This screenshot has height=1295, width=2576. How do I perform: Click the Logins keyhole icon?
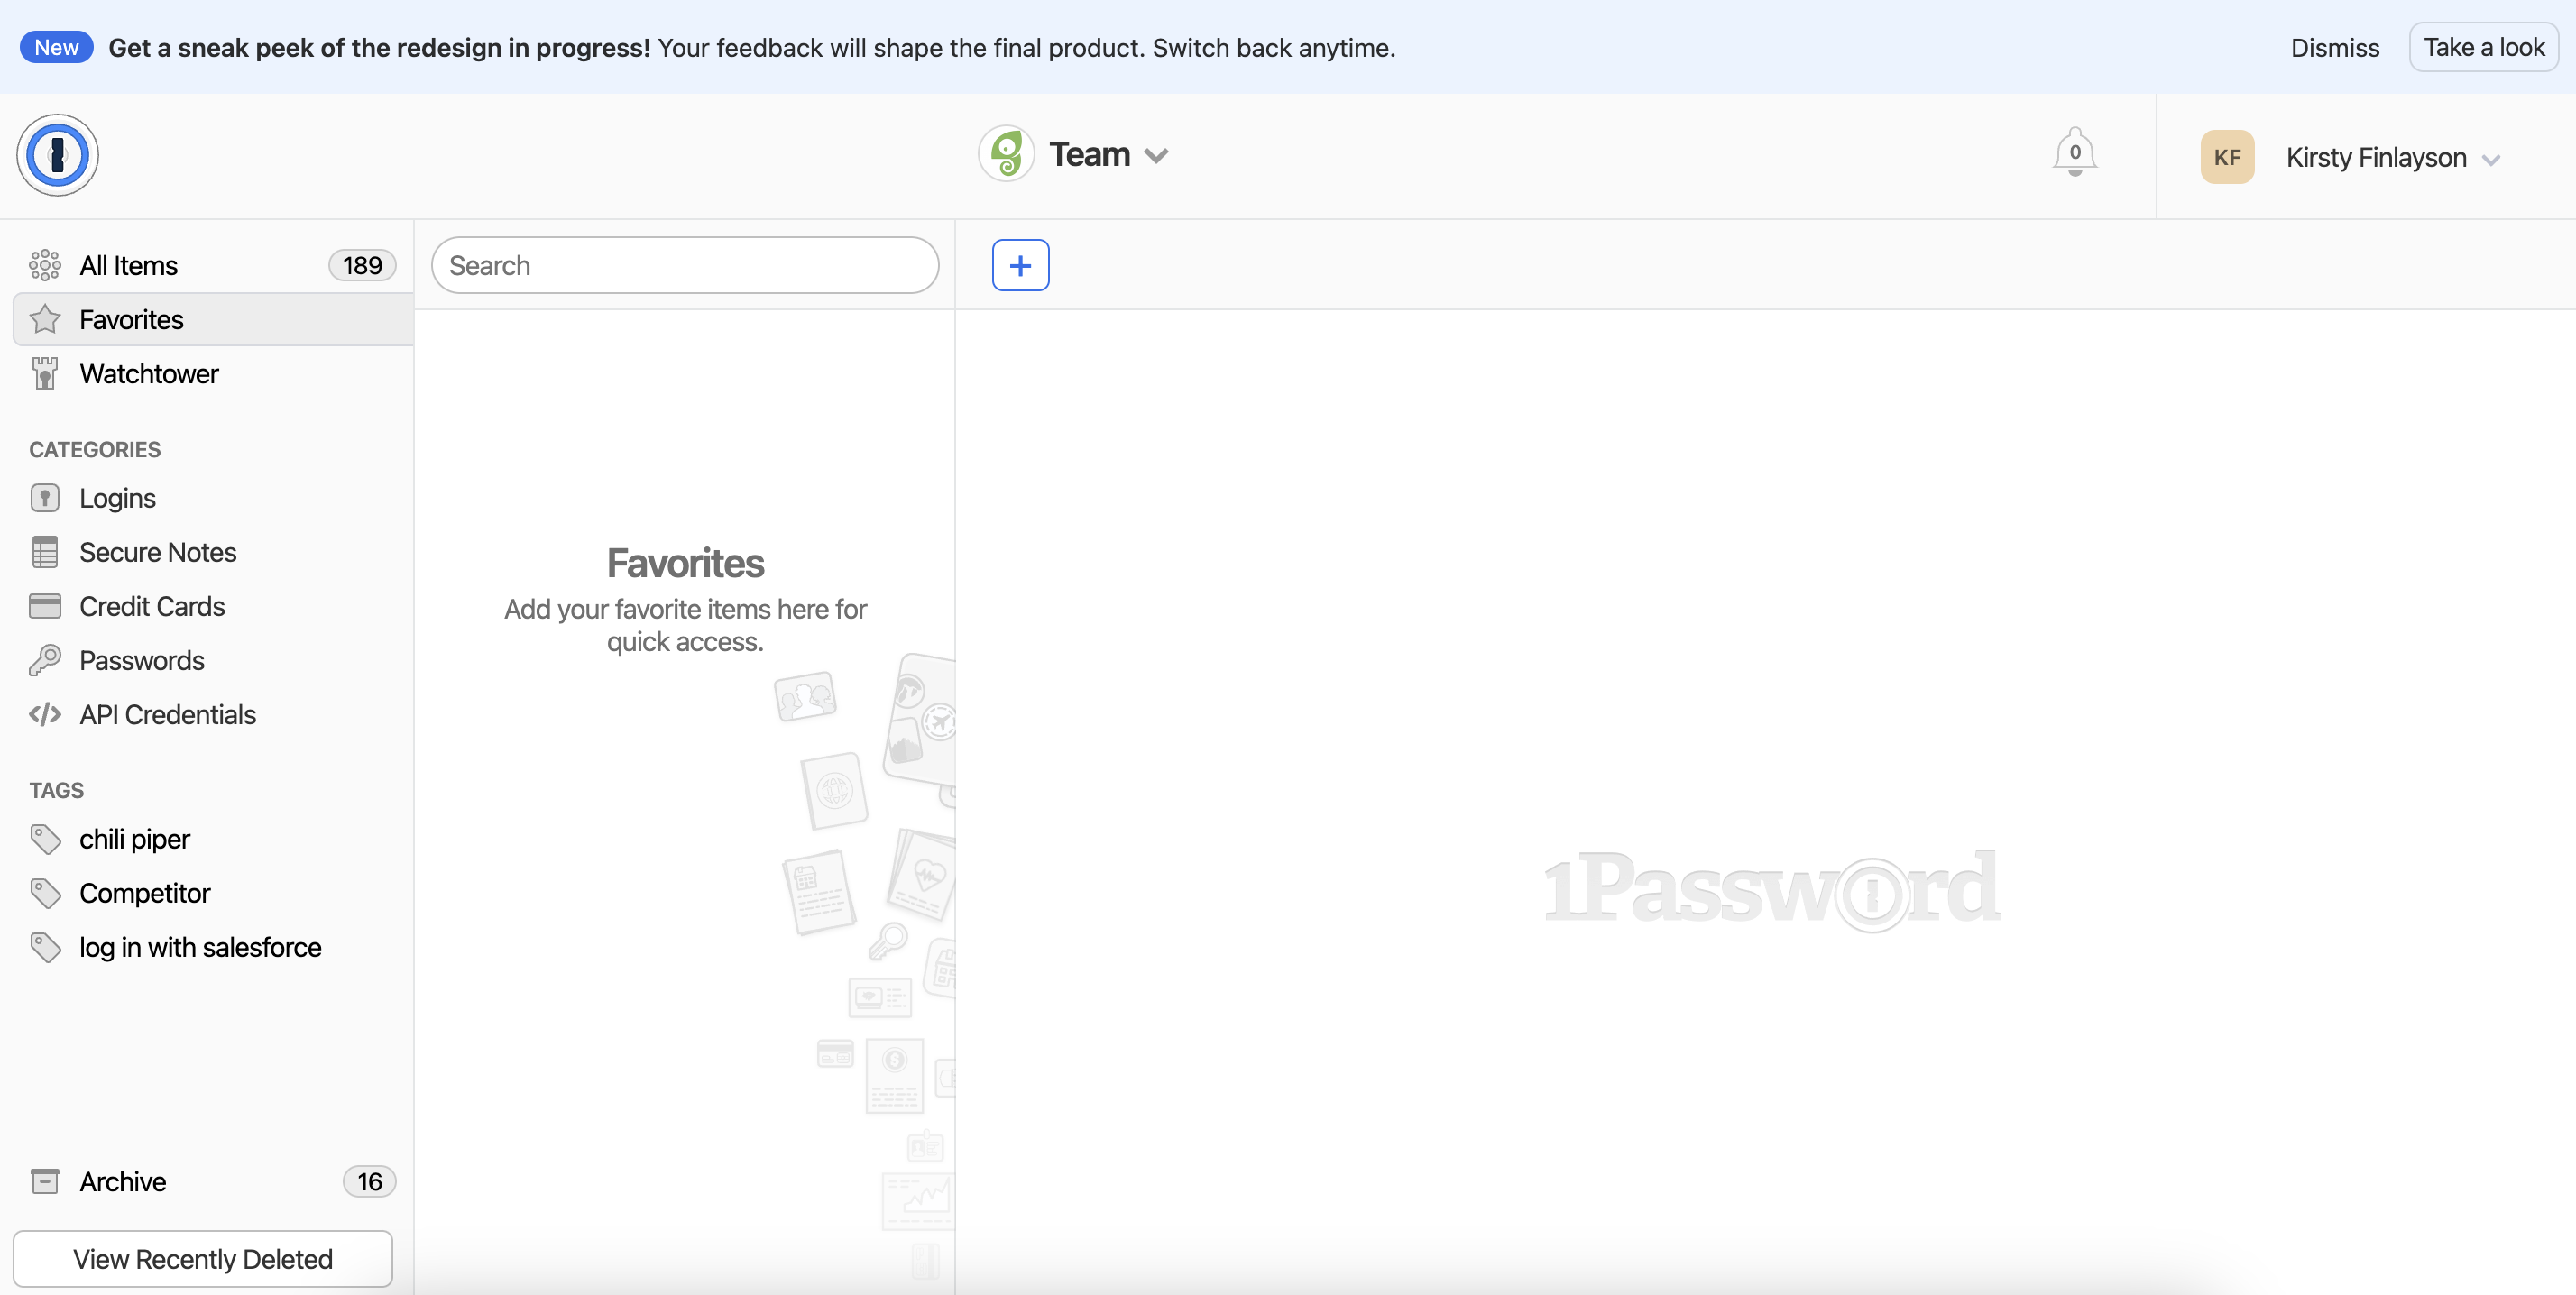[x=45, y=497]
